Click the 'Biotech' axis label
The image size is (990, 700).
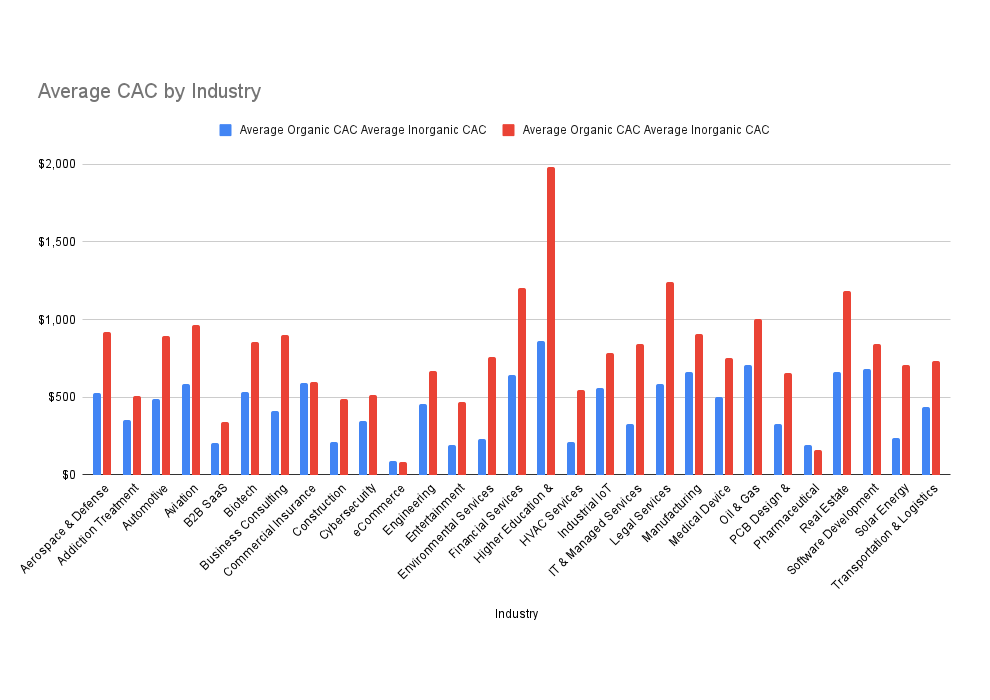(241, 501)
